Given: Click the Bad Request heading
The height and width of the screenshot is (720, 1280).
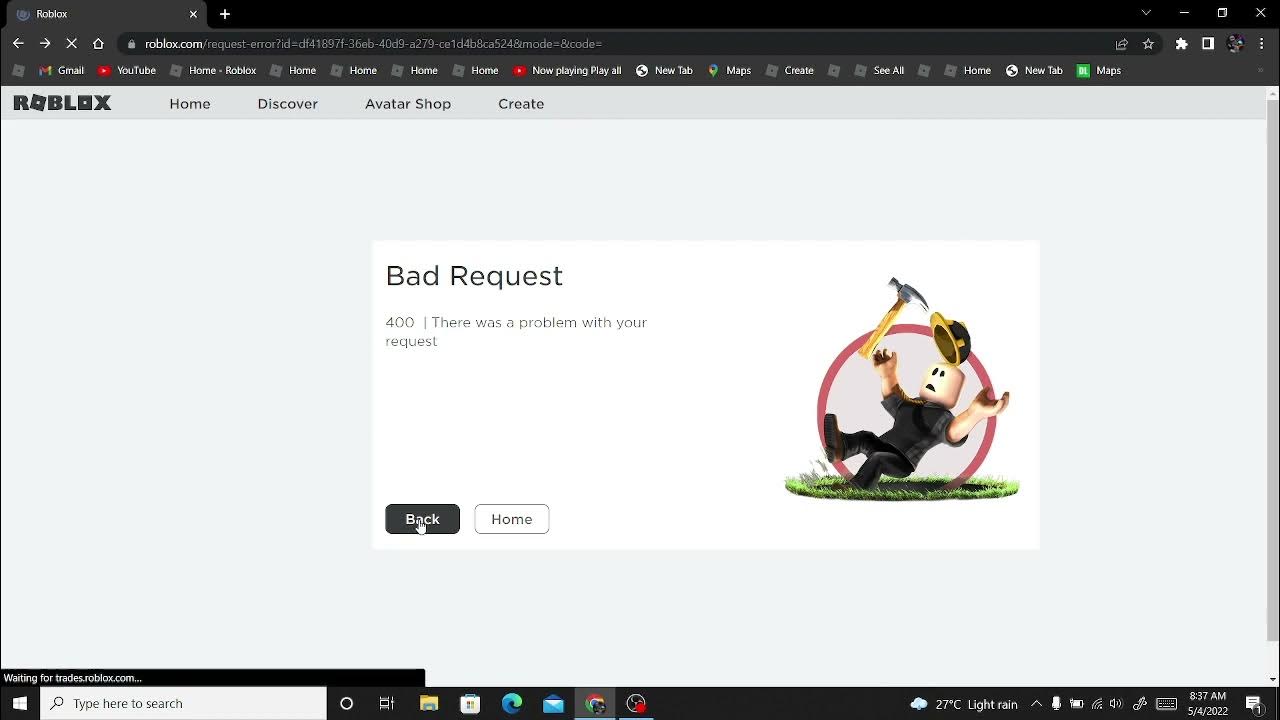Looking at the screenshot, I should tap(474, 276).
